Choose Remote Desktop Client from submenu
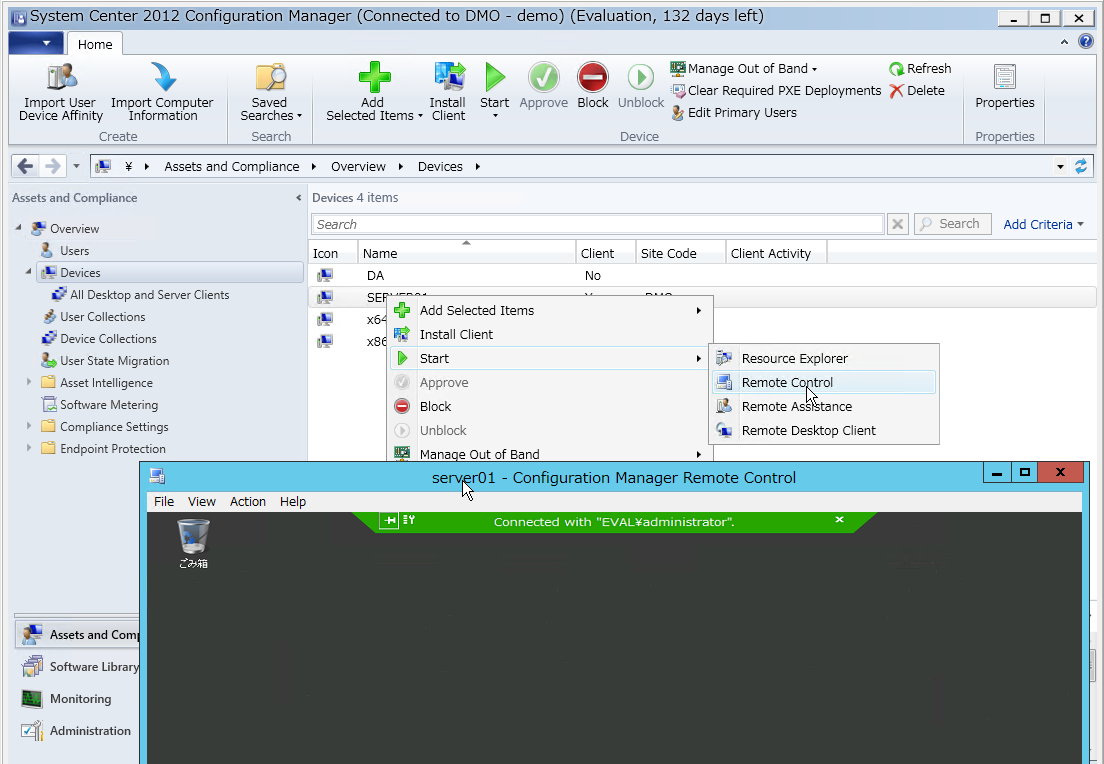The width and height of the screenshot is (1104, 764). click(x=824, y=430)
